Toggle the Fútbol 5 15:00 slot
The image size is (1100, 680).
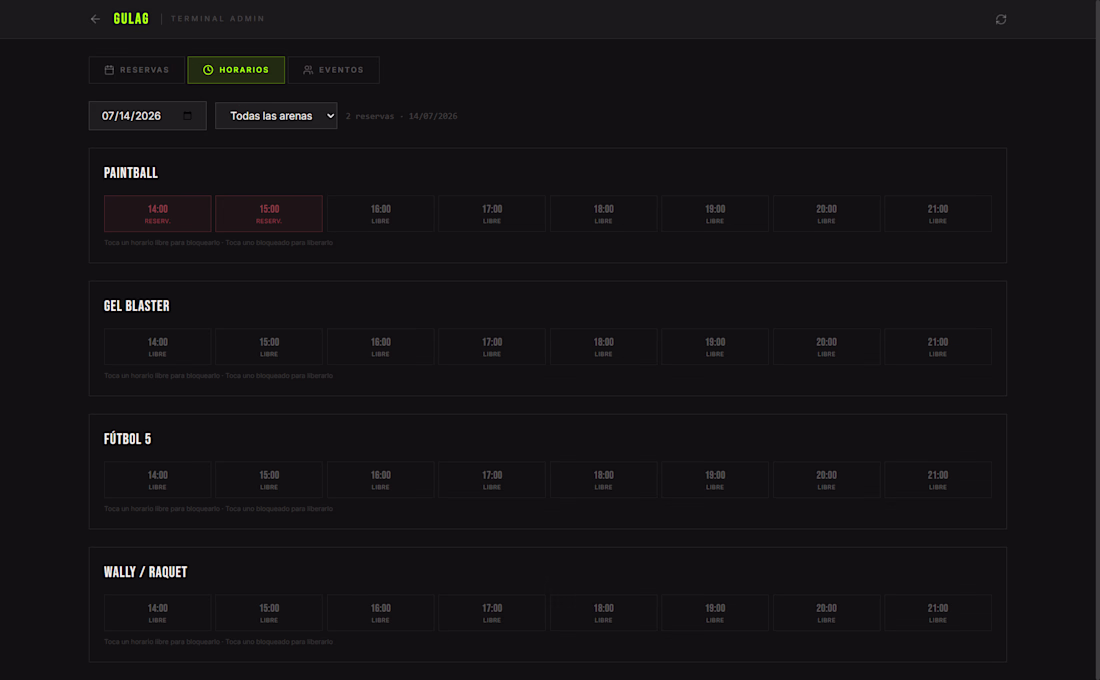[x=269, y=480]
